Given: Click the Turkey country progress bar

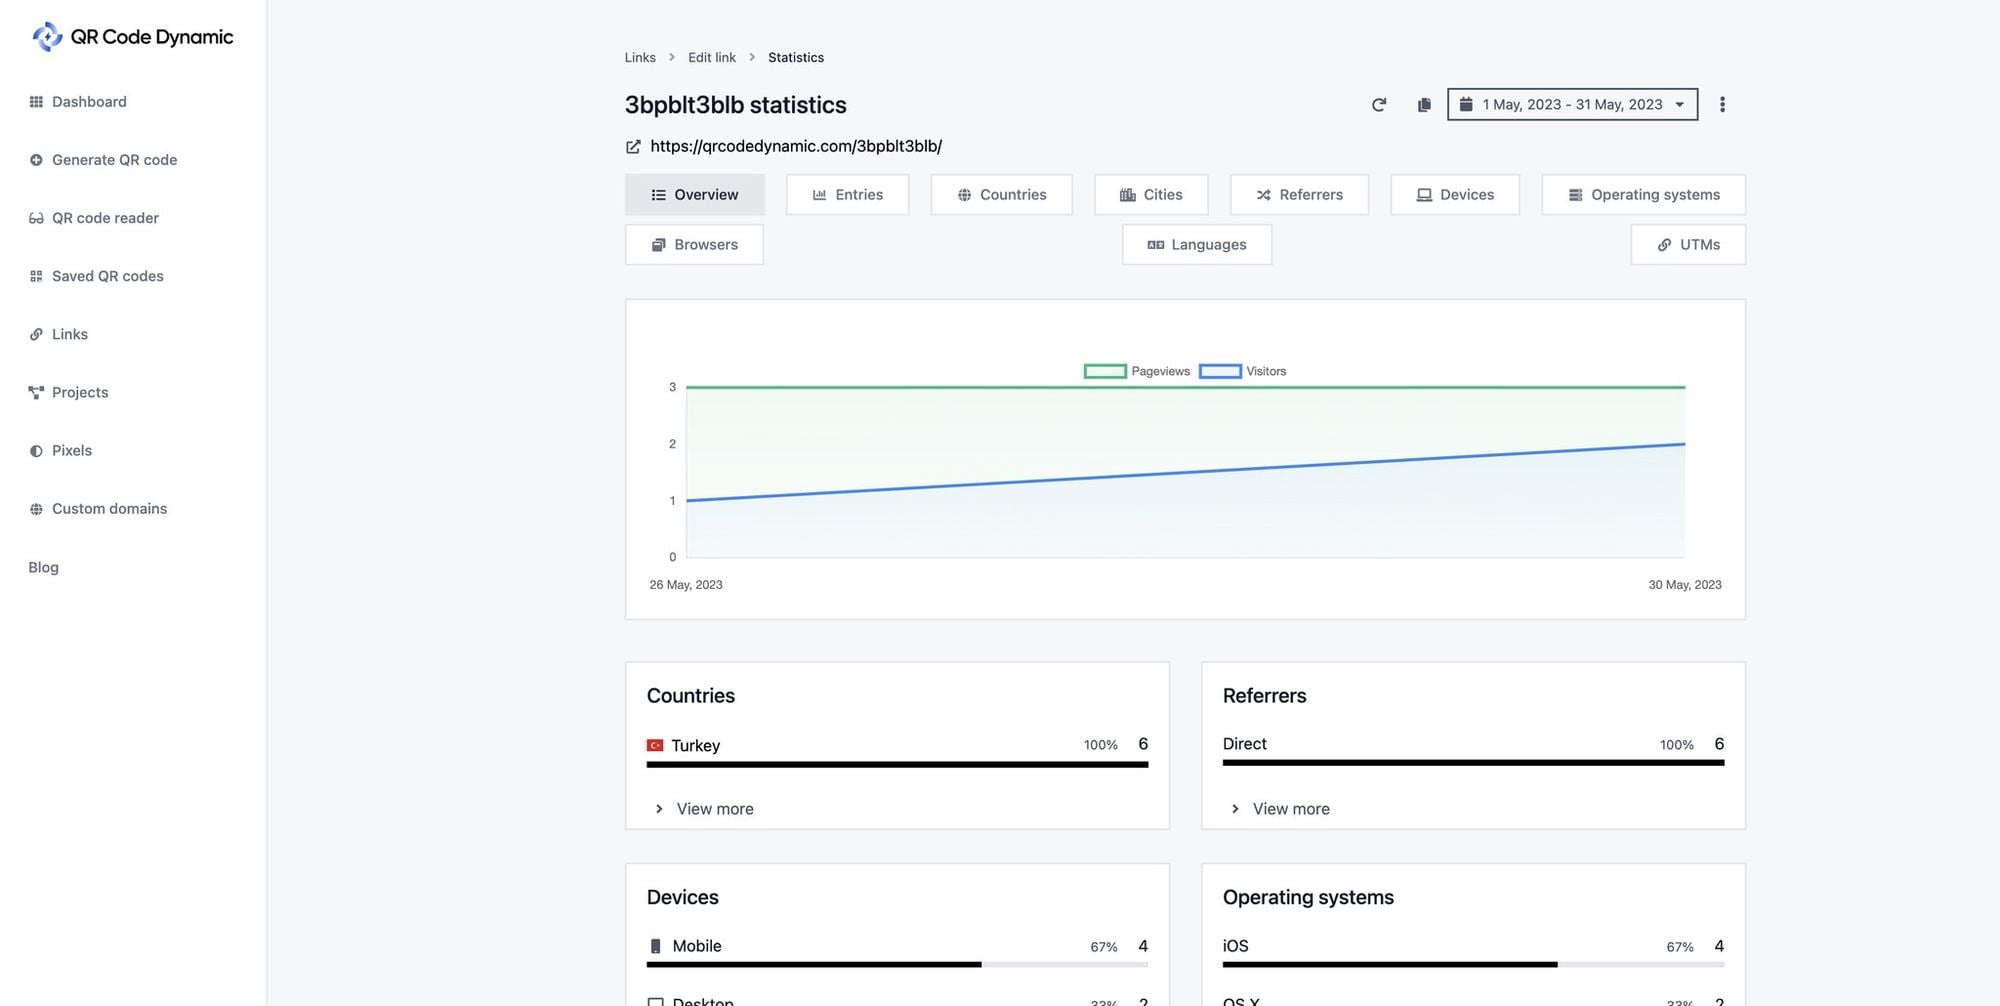Looking at the screenshot, I should coord(897,765).
